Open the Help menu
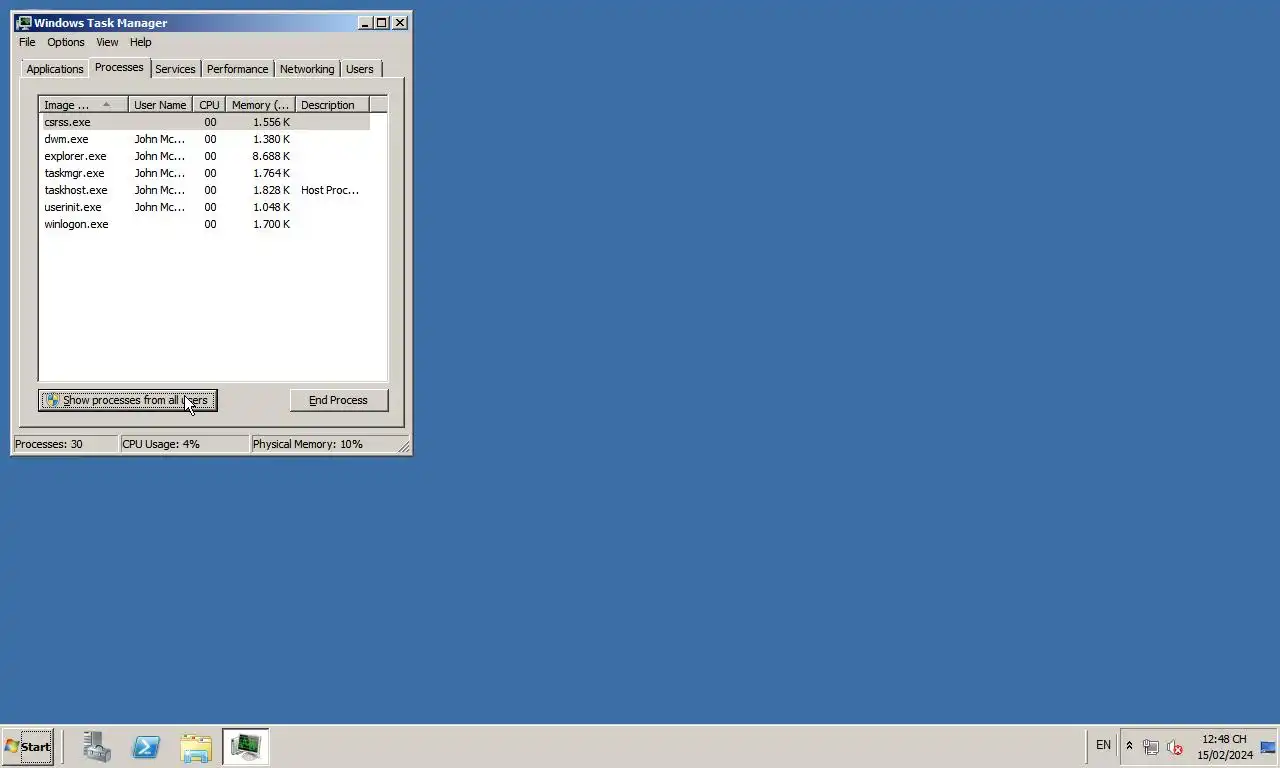This screenshot has height=768, width=1280. pyautogui.click(x=141, y=42)
